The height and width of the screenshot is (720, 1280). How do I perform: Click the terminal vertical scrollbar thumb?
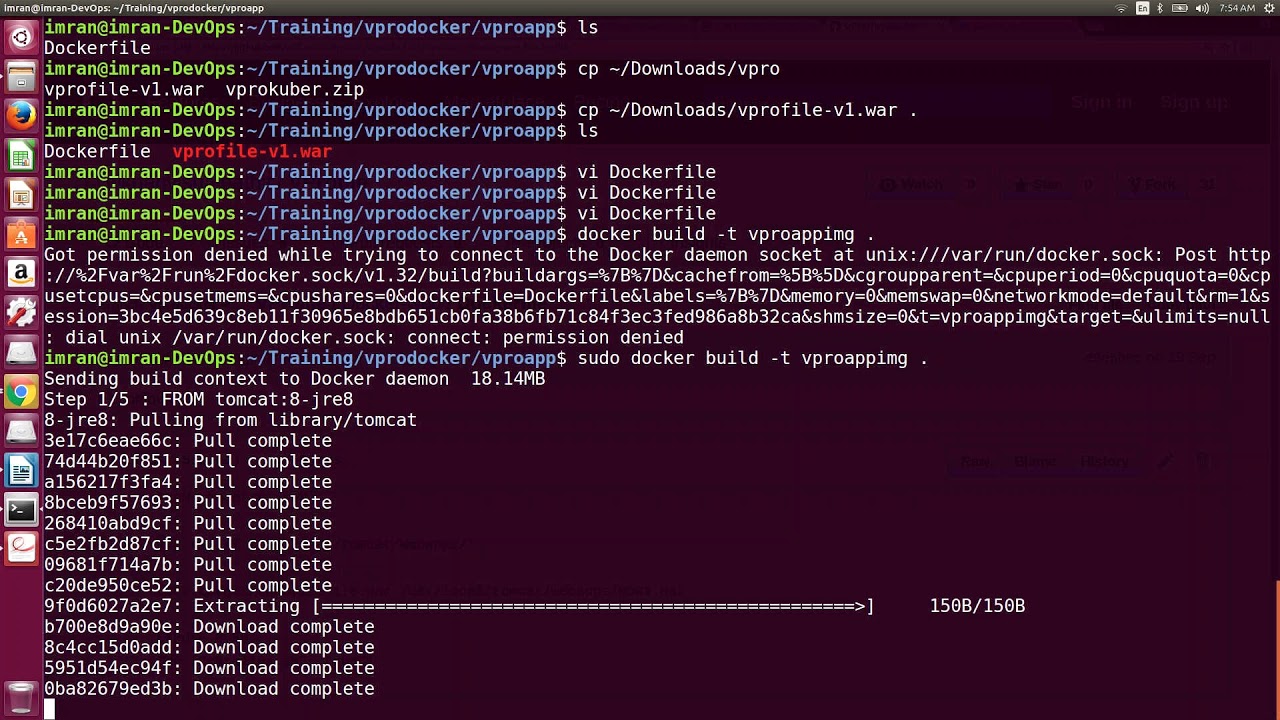click(1276, 649)
